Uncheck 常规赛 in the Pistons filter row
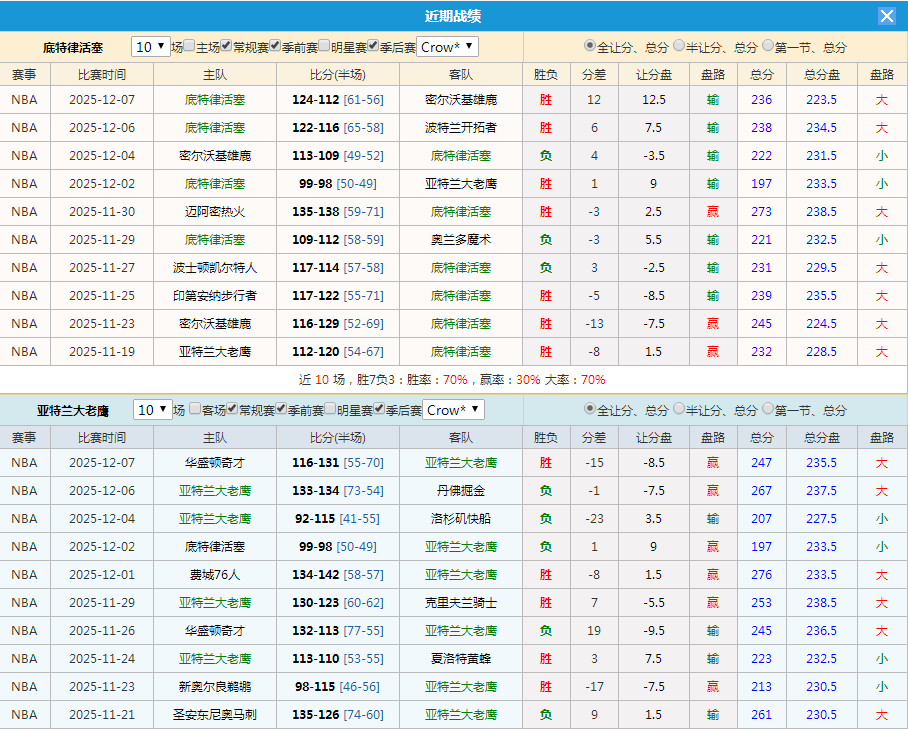Image resolution: width=908 pixels, height=729 pixels. (227, 45)
